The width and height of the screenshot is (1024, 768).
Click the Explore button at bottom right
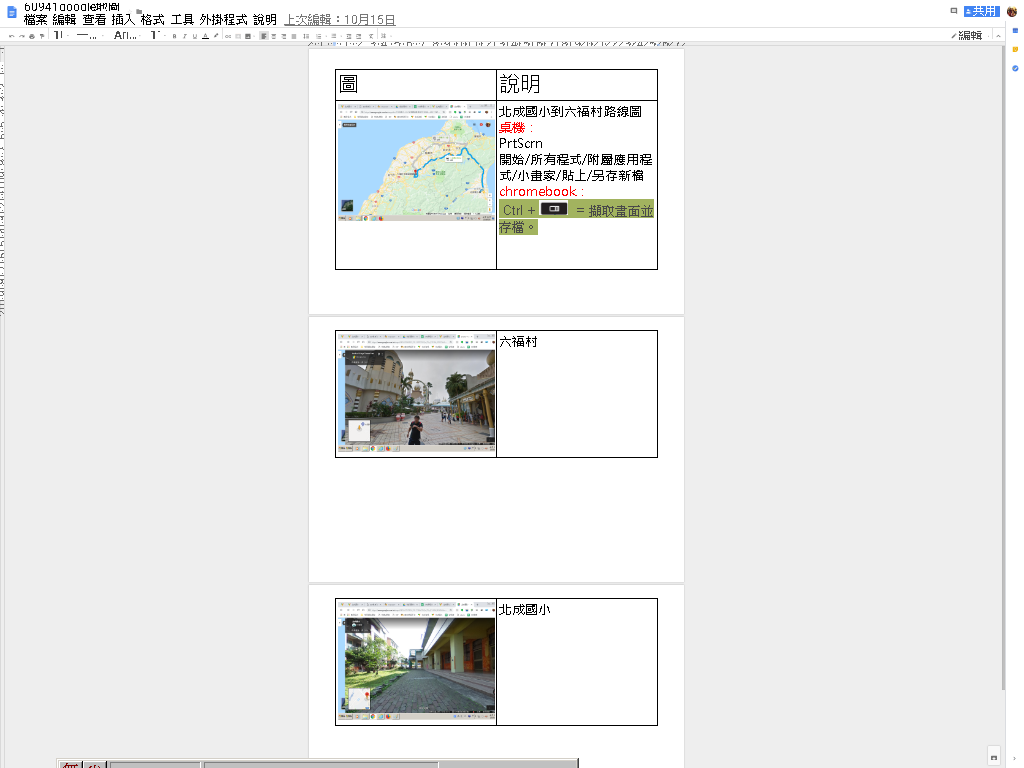coord(994,758)
